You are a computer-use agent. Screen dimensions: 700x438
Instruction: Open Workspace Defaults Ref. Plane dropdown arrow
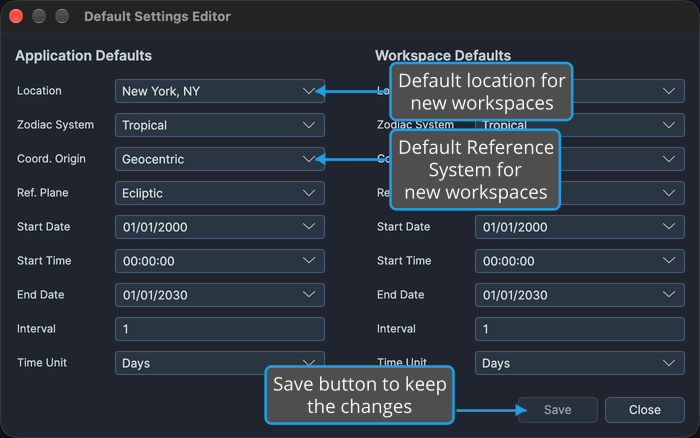point(668,193)
